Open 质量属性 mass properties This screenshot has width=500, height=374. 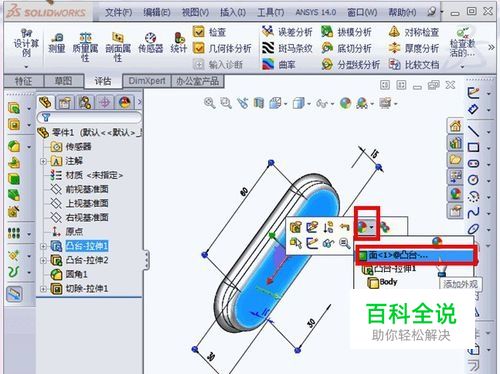85,47
